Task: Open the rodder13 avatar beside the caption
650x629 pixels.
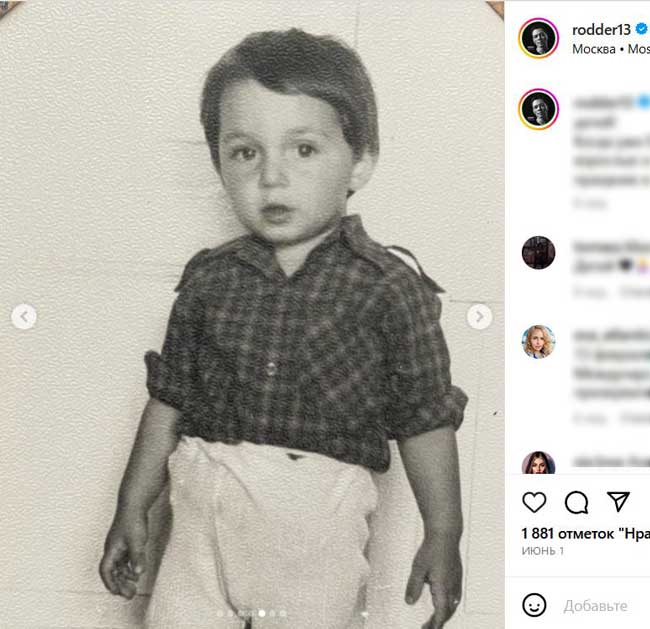Action: 538,108
